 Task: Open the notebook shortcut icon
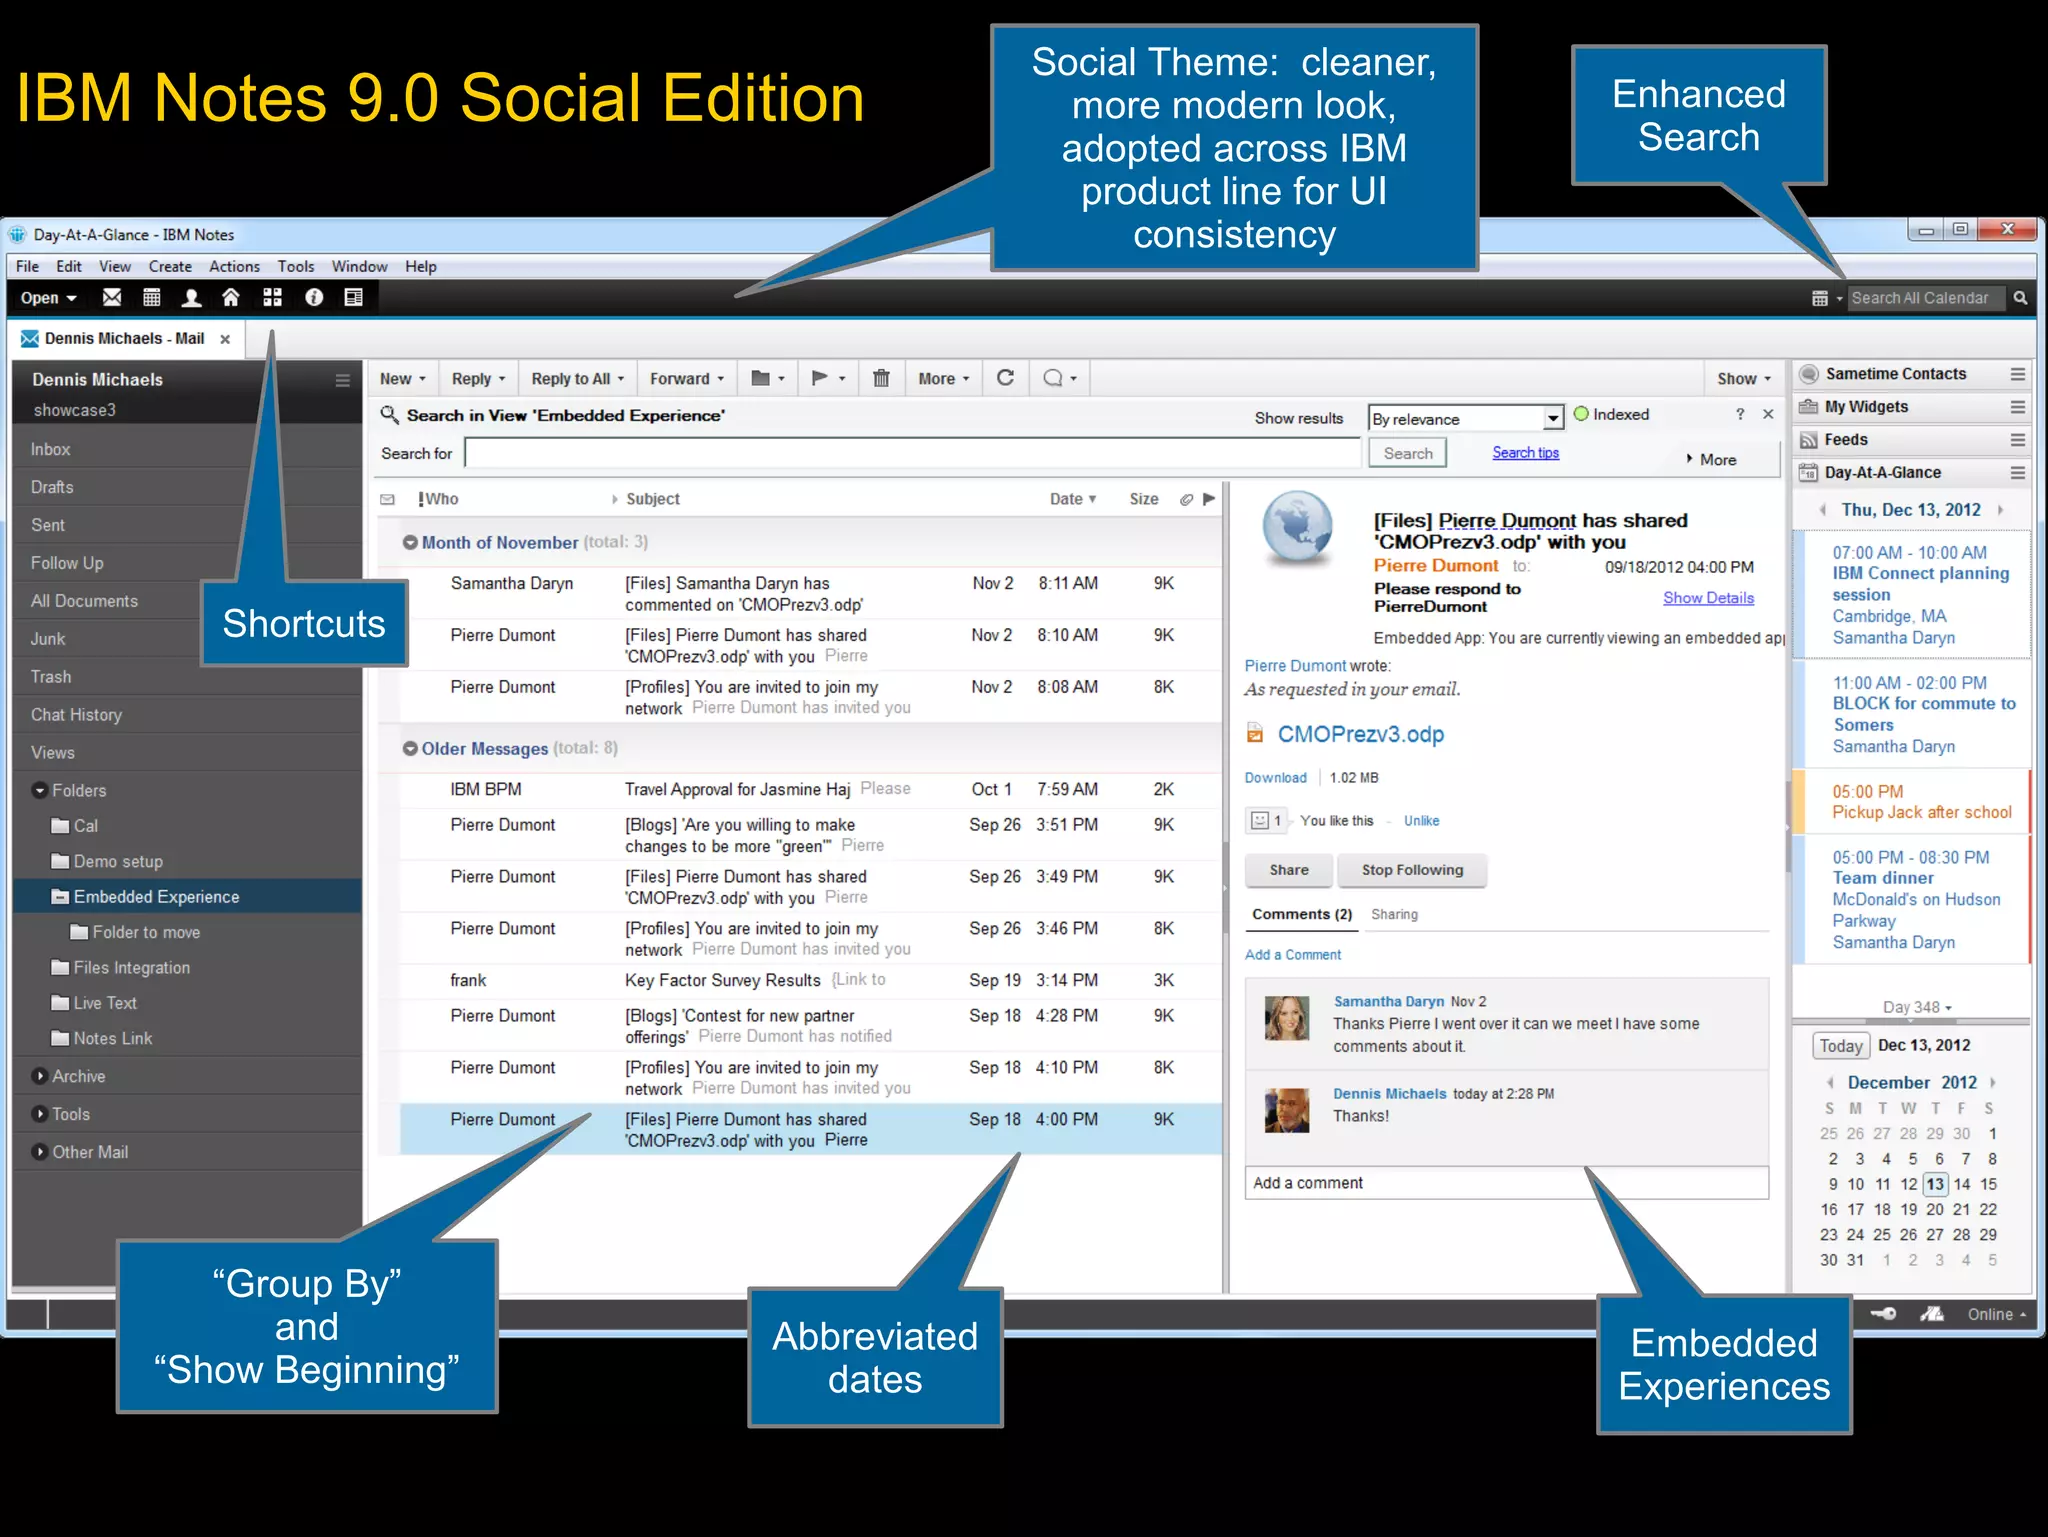[353, 297]
